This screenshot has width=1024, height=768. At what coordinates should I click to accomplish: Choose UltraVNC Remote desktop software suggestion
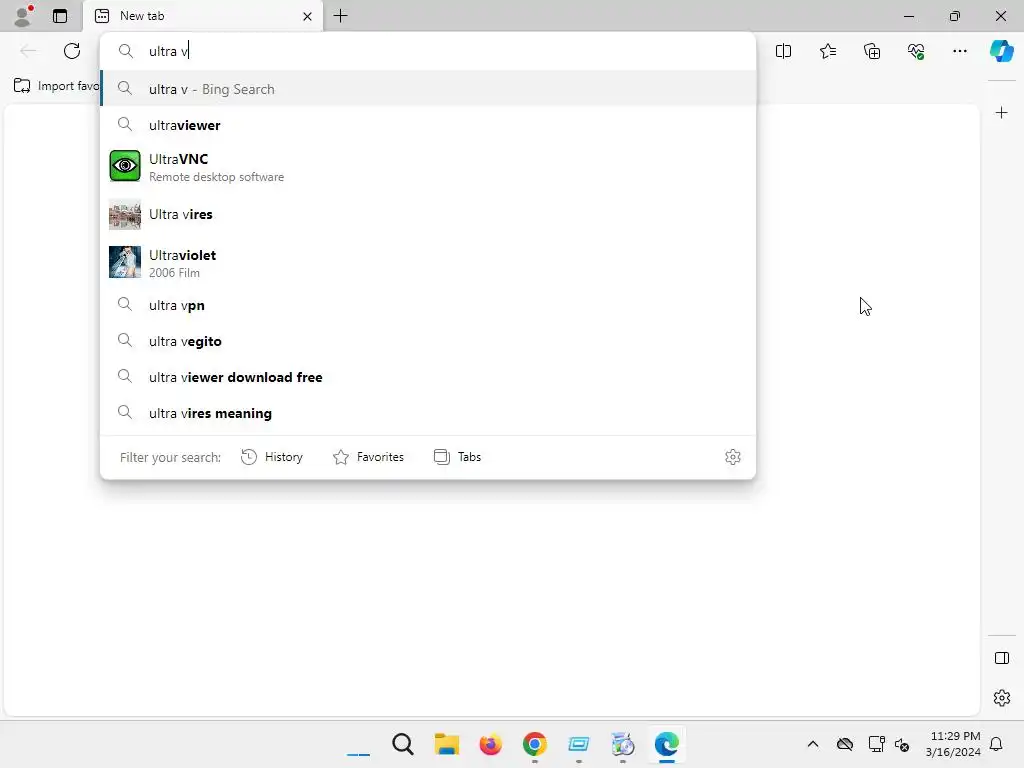(x=428, y=167)
